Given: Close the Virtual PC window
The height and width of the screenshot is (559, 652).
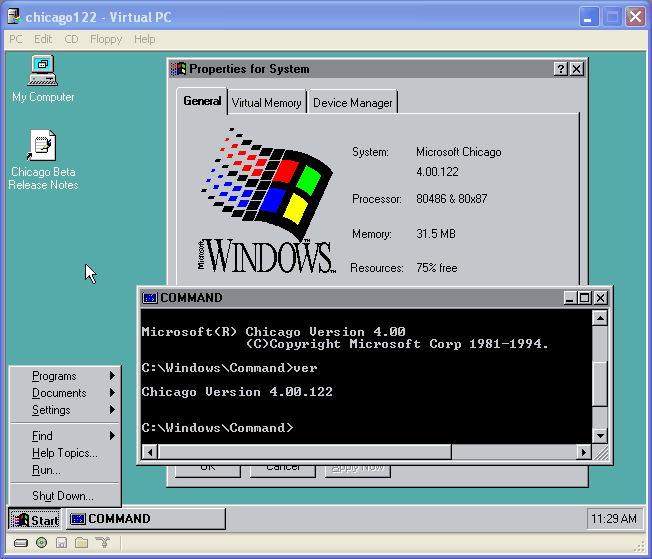Looking at the screenshot, I should point(635,17).
